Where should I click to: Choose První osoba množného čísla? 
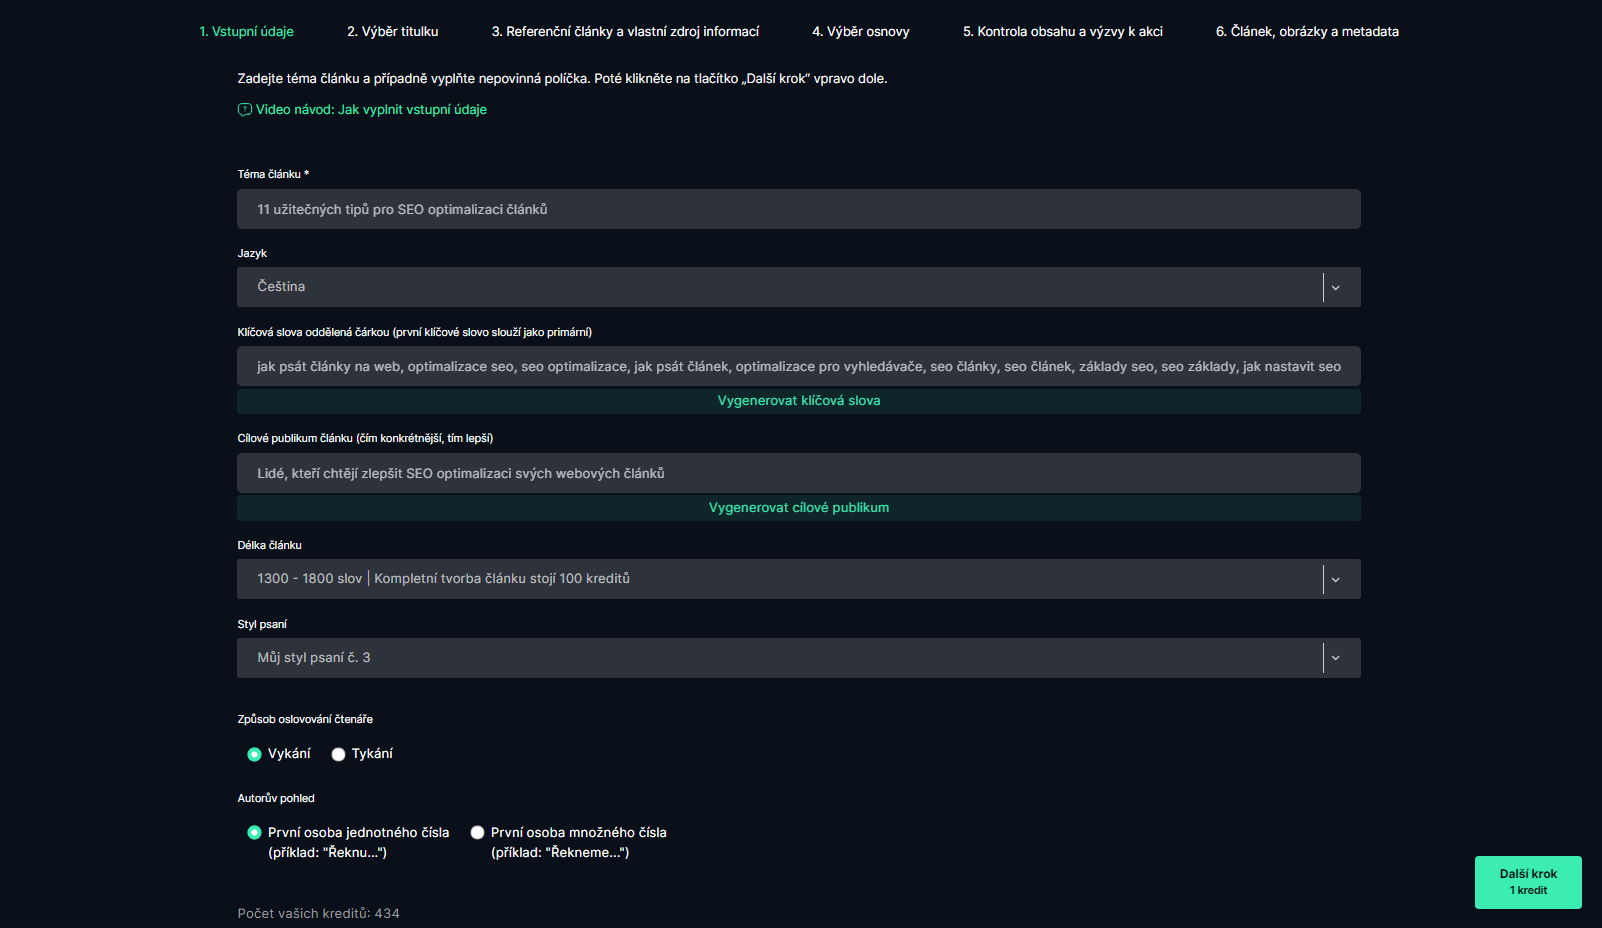[477, 833]
